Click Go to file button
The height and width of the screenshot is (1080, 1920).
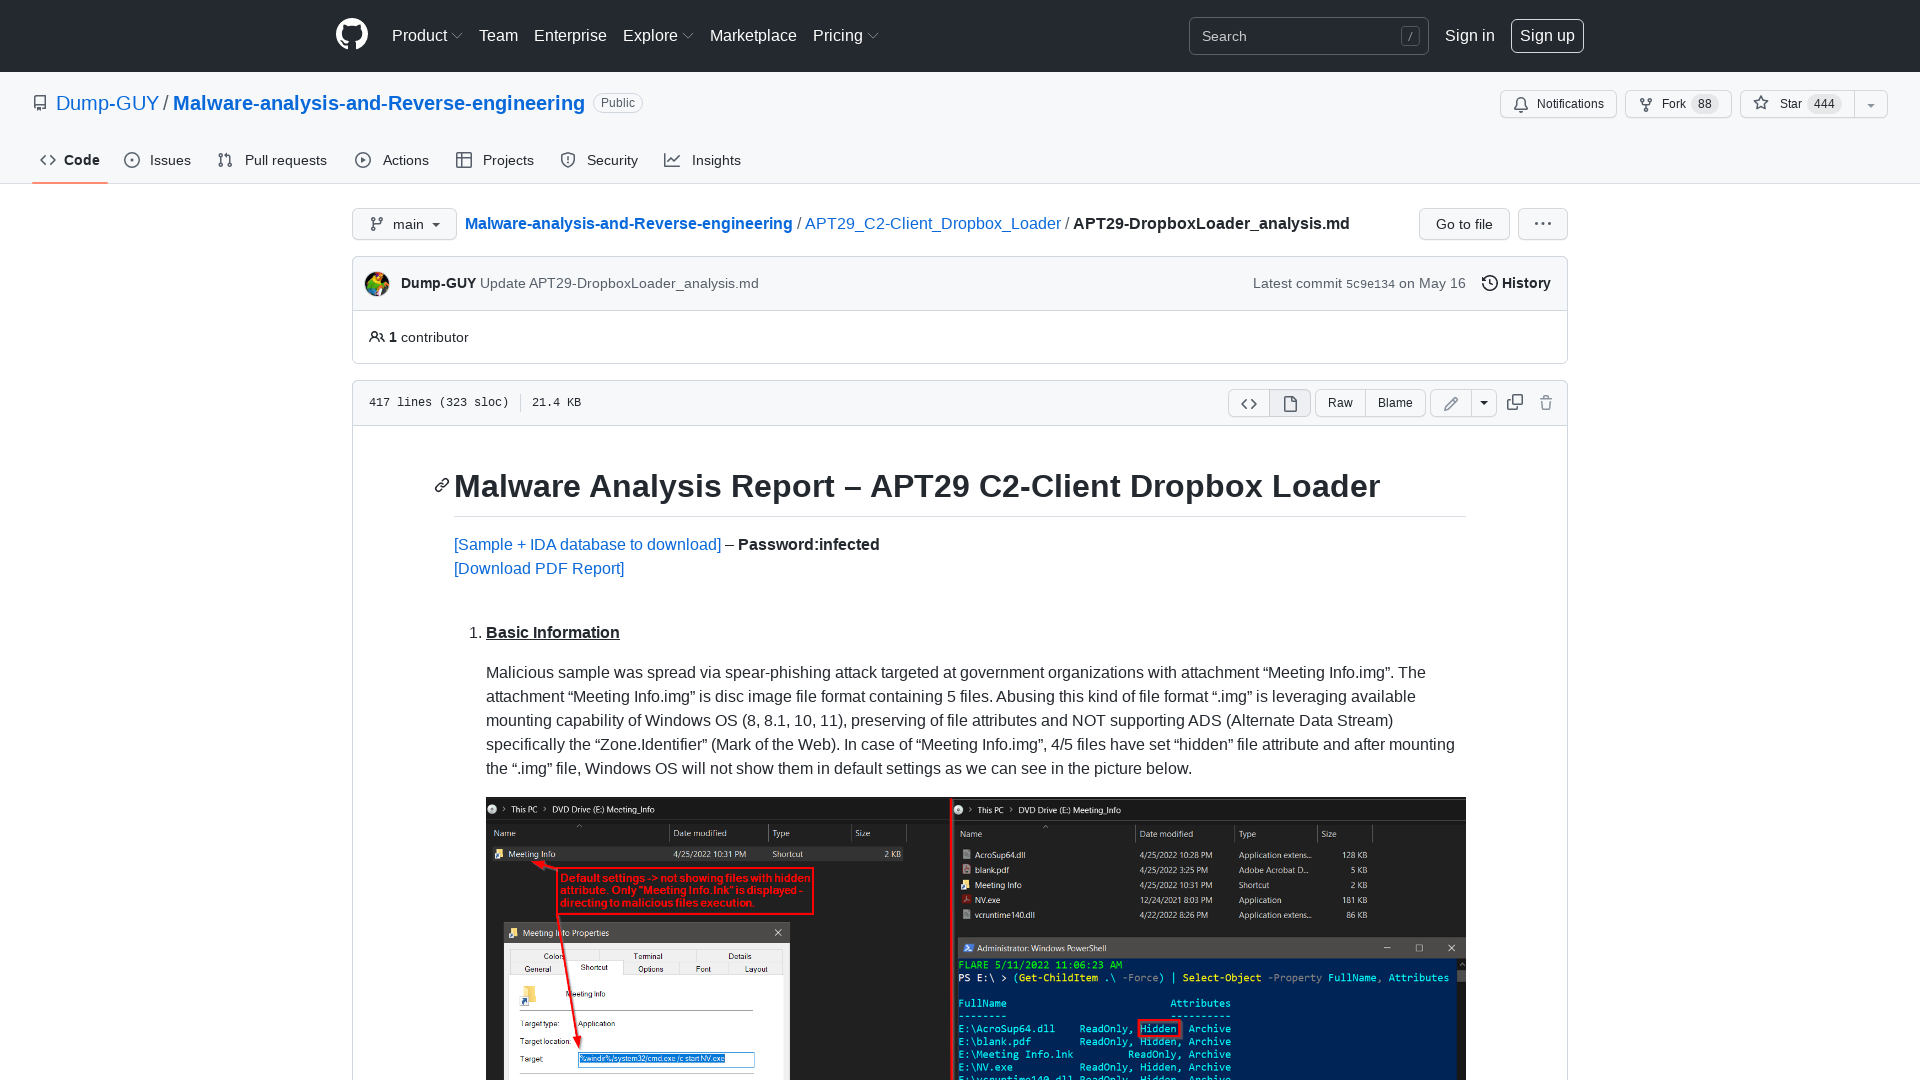click(1464, 224)
